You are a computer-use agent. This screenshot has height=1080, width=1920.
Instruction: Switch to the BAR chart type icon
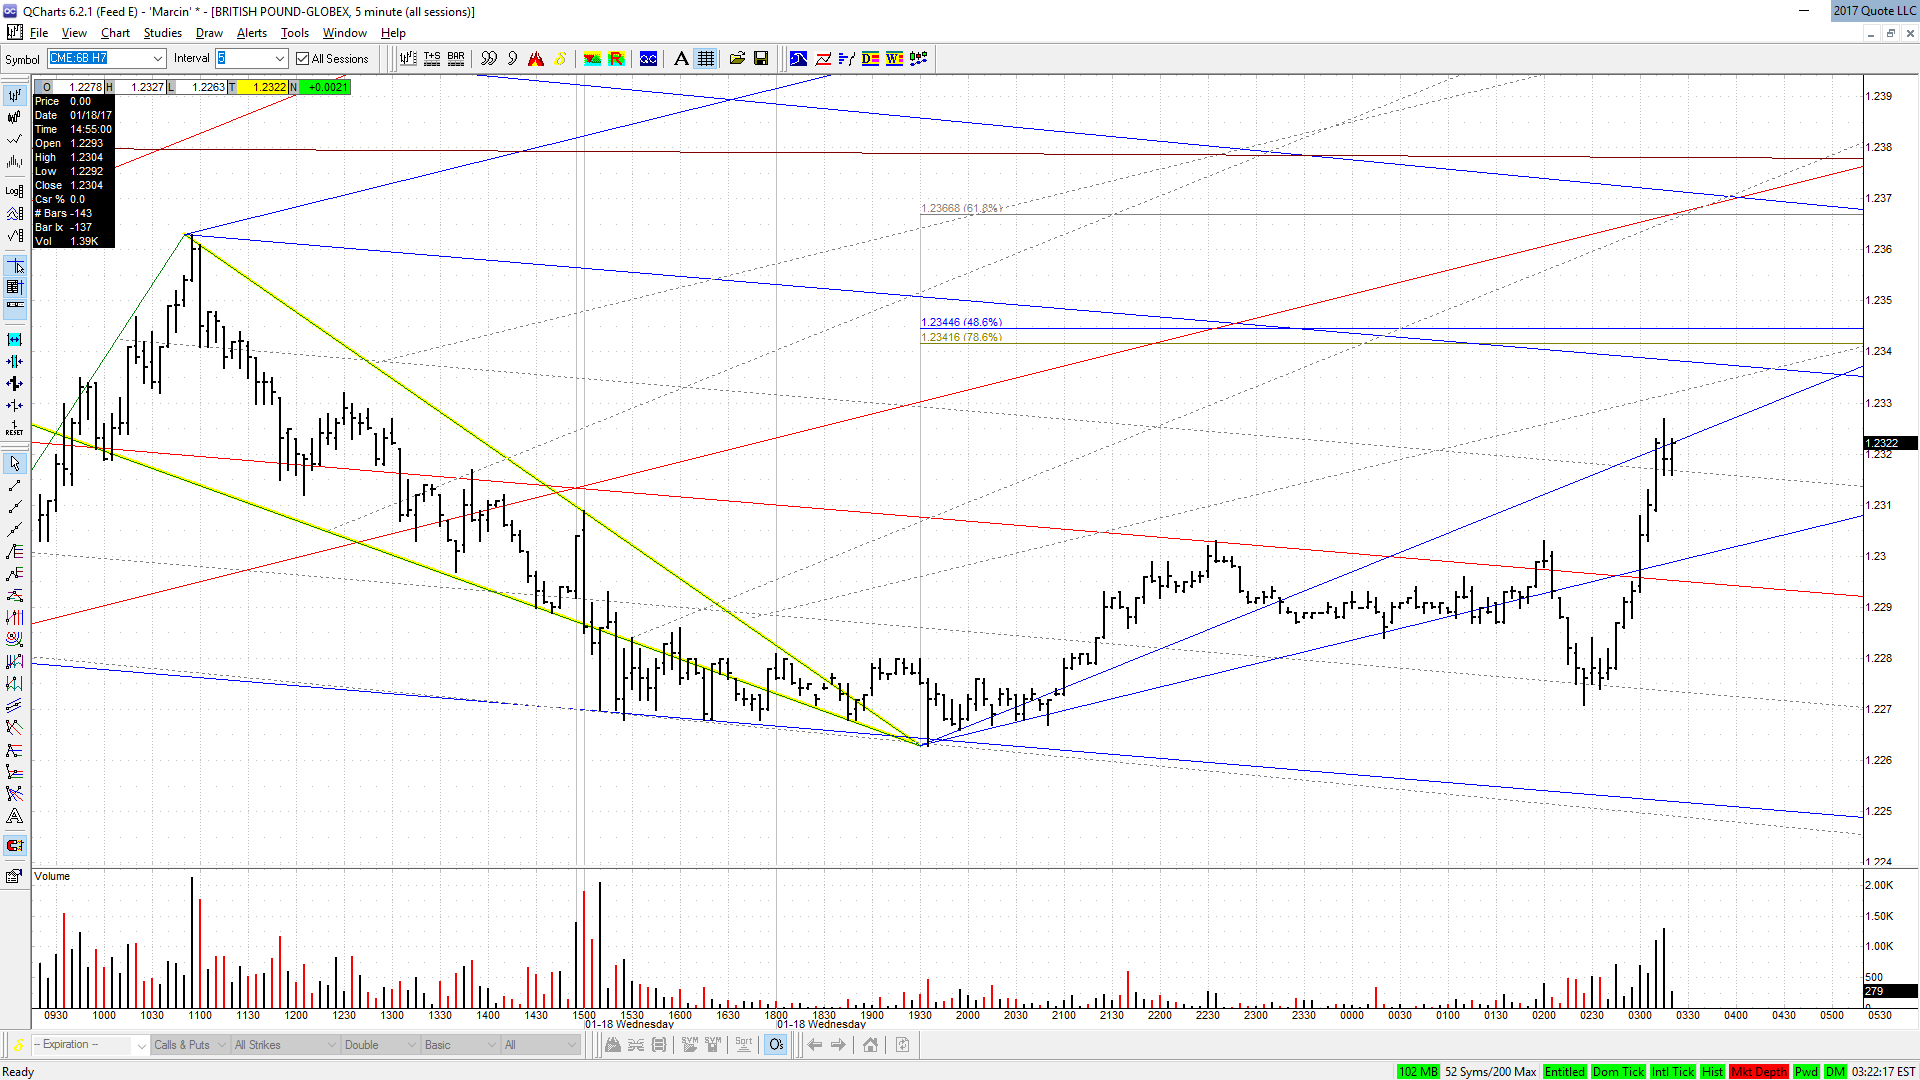click(x=456, y=59)
